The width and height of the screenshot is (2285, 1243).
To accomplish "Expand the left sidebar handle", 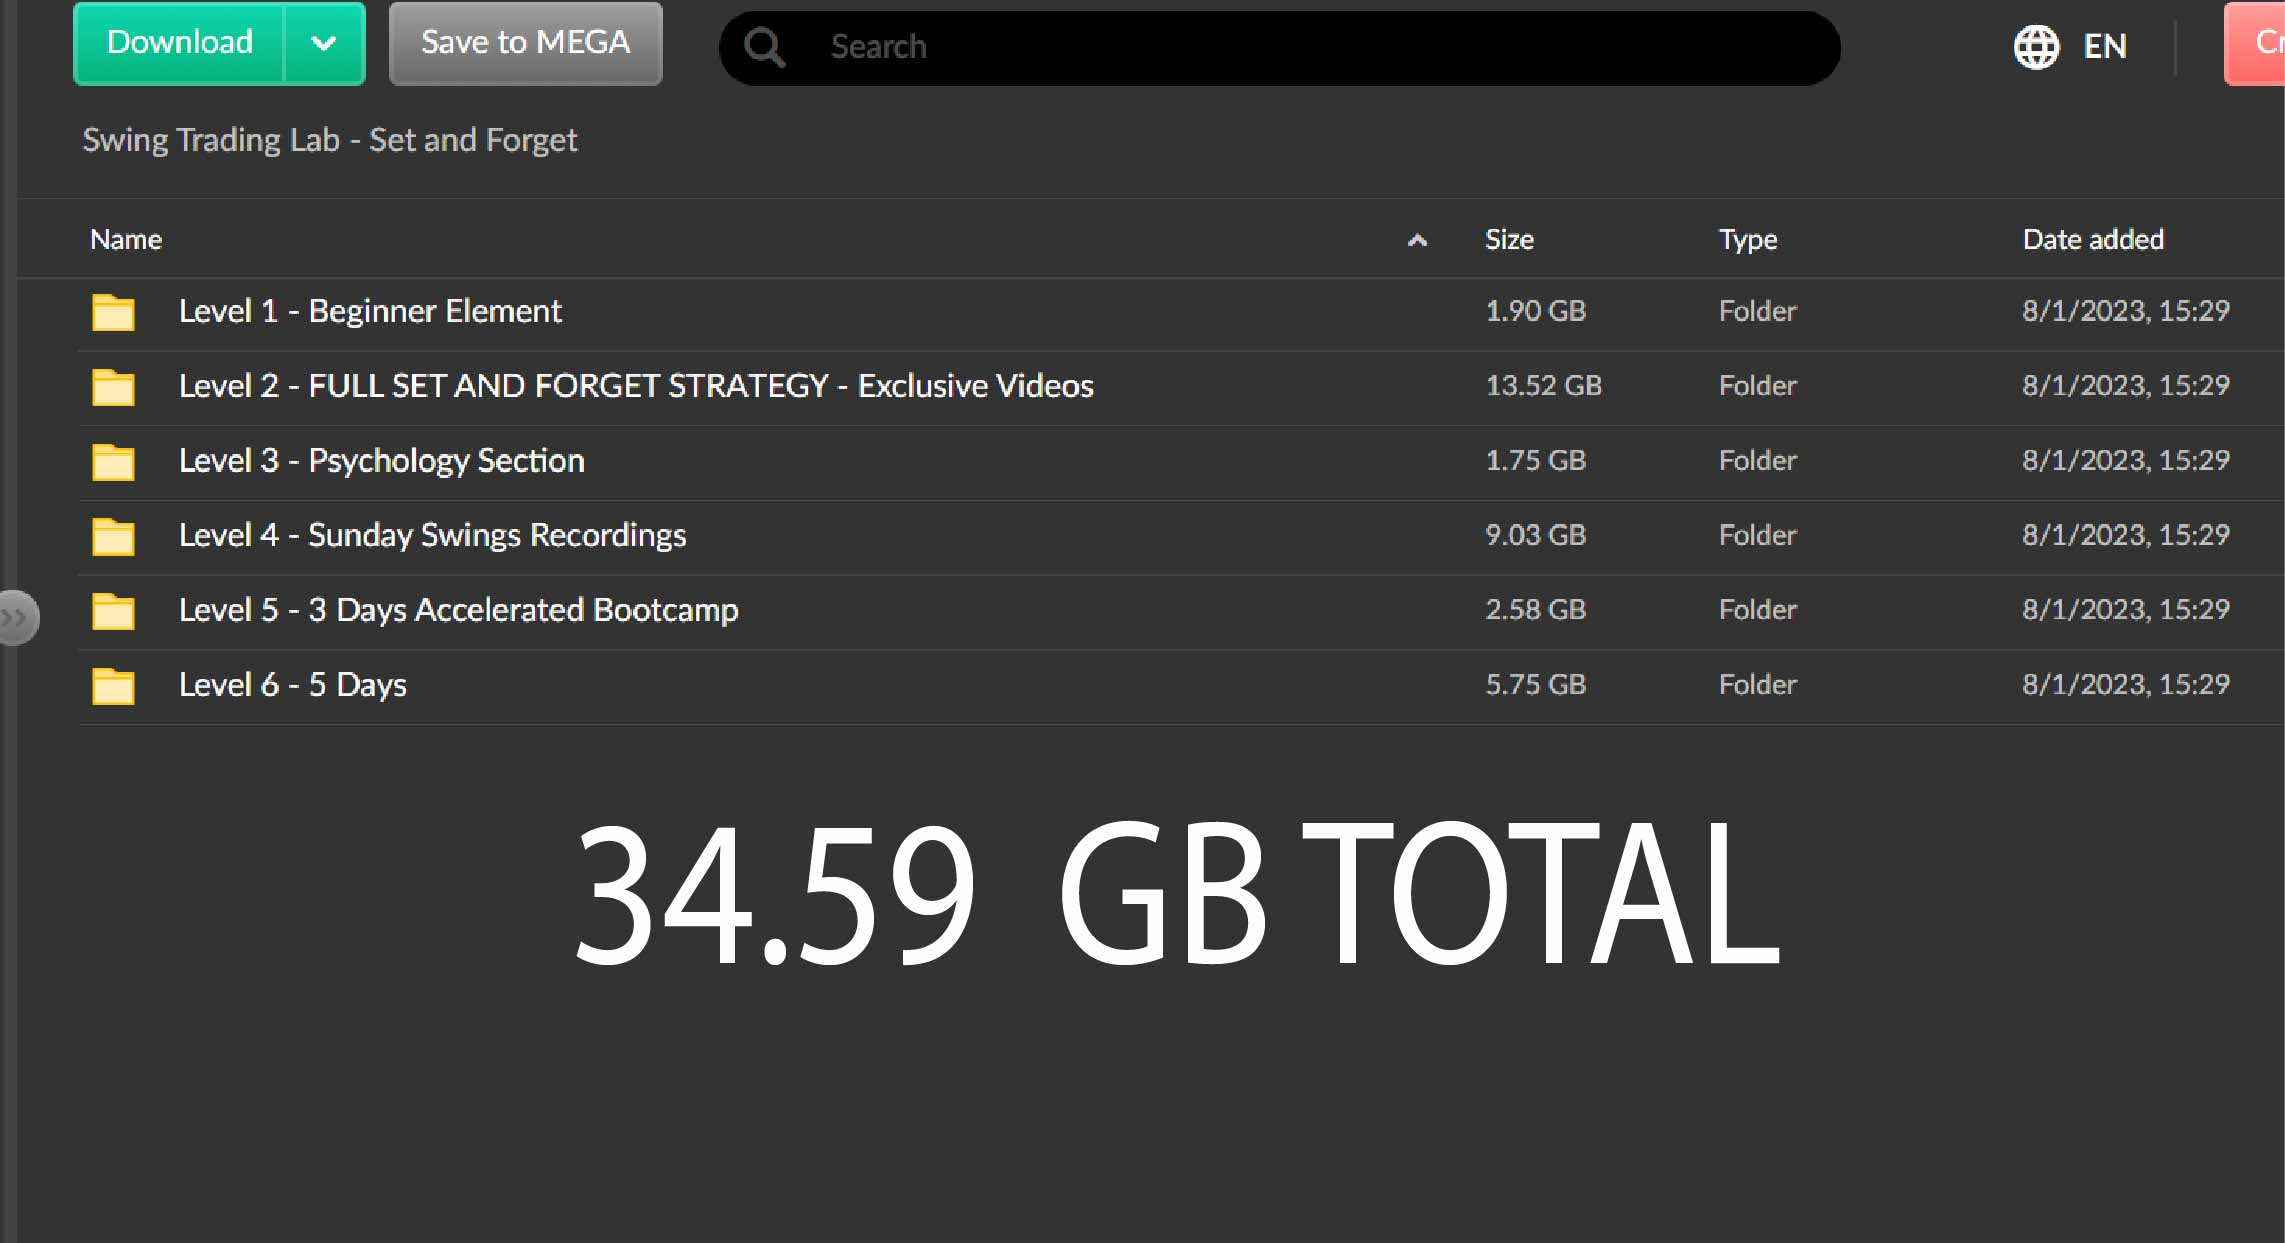I will (x=16, y=617).
